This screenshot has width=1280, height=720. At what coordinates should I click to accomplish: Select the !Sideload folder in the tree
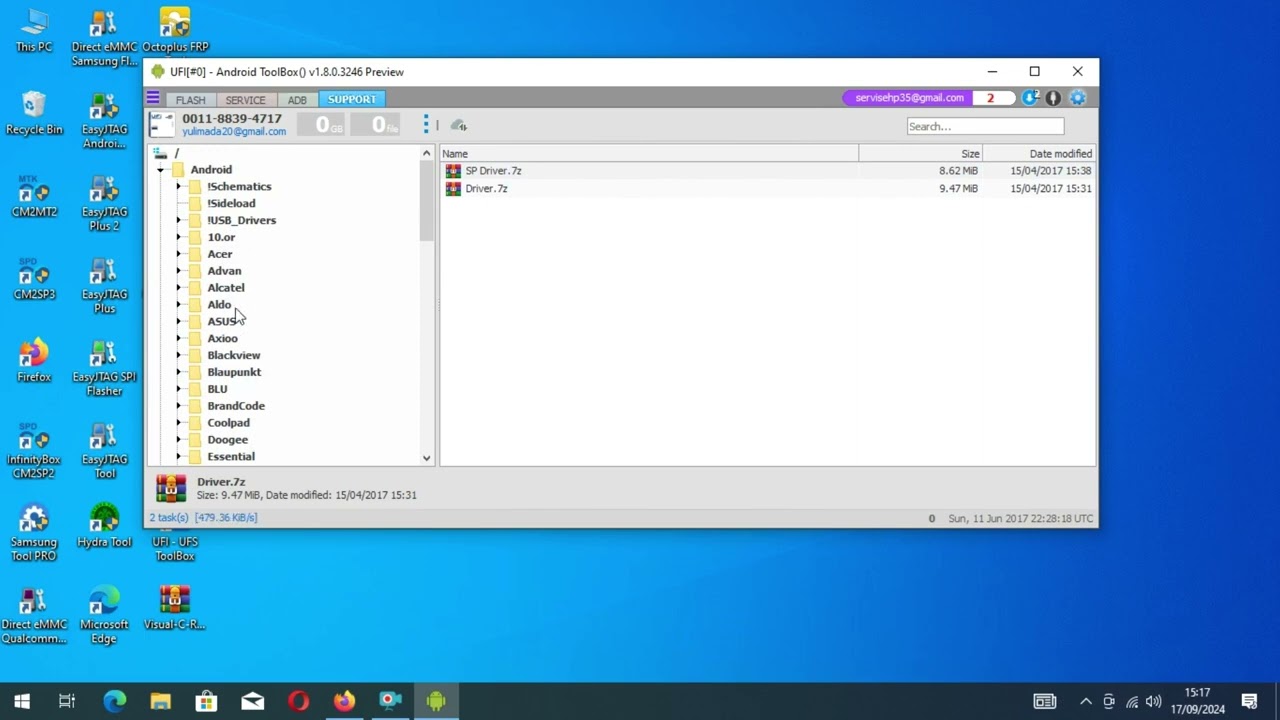point(231,204)
